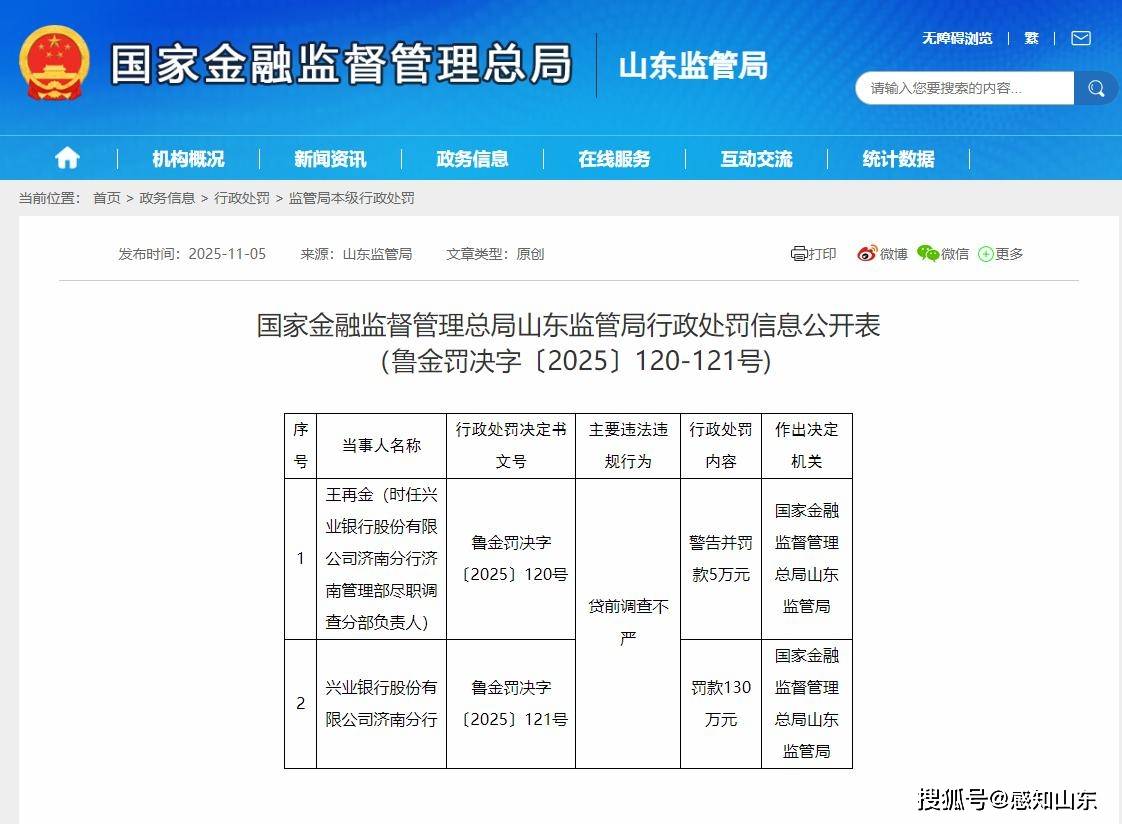Click the search magnifier button
1122x824 pixels.
1096,89
